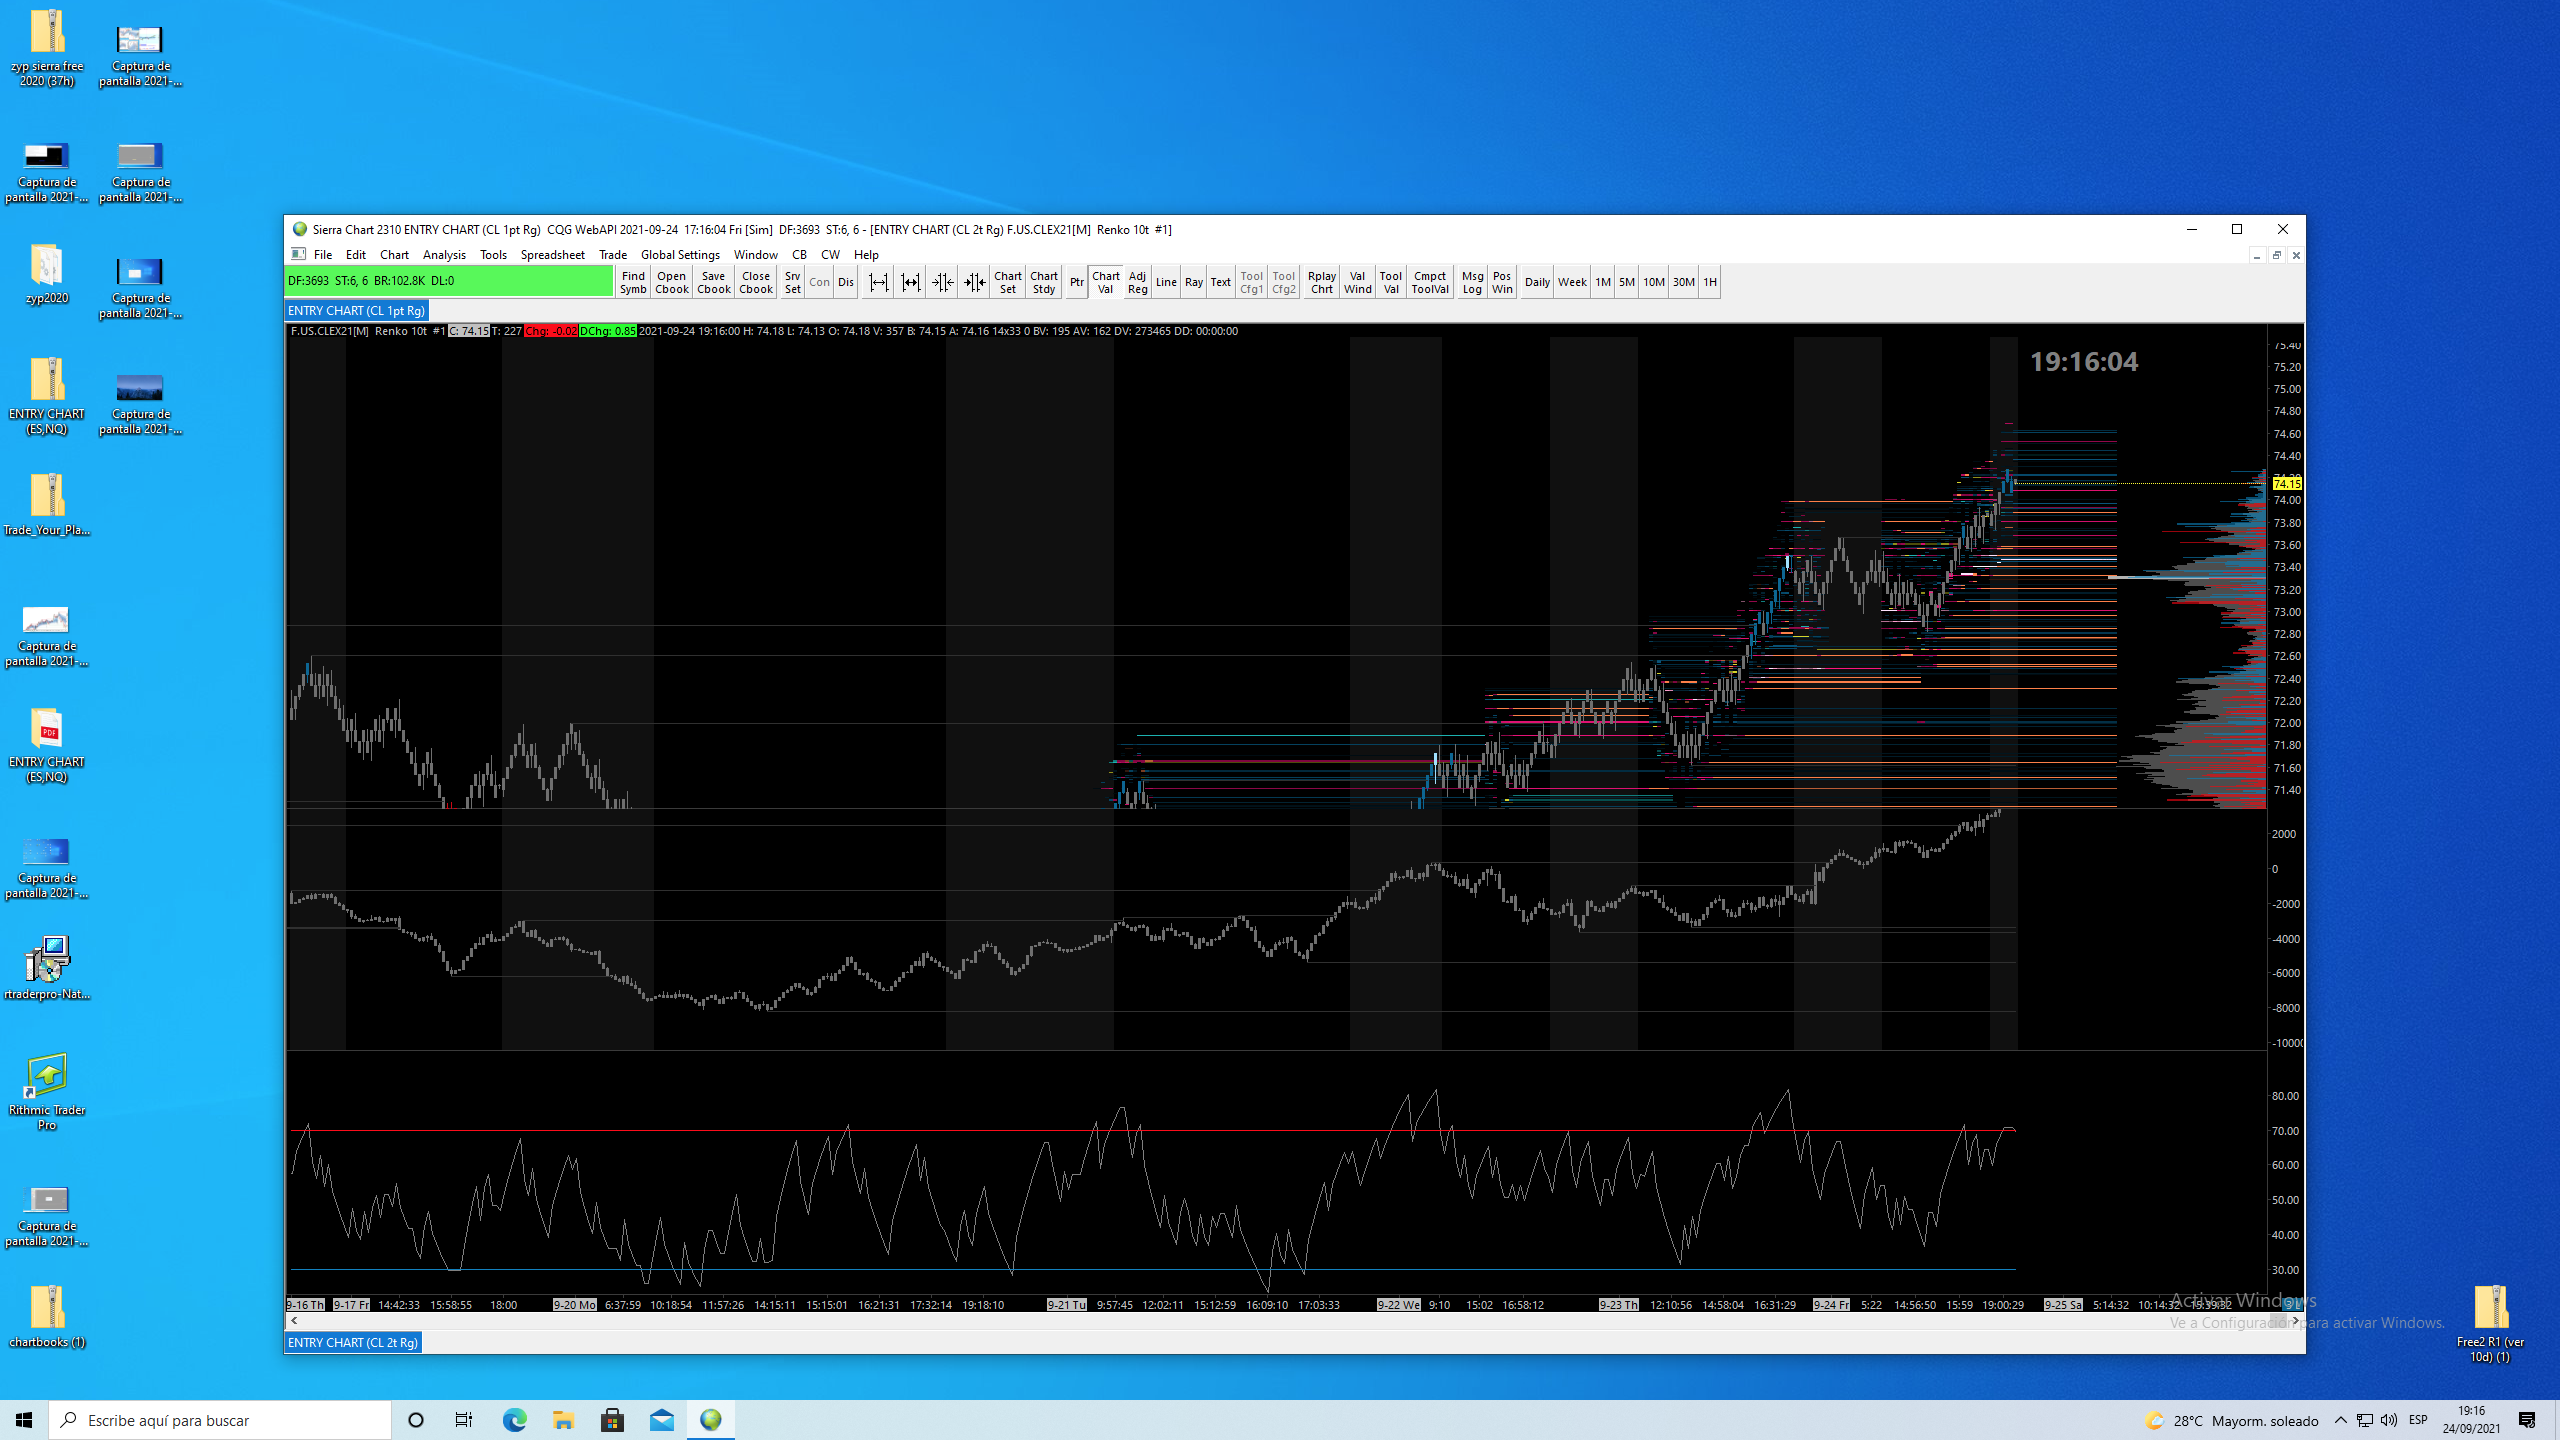Switch to ENTRY CHART (CL 2t Rg) tab
Viewport: 2560px width, 1440px height.
click(353, 1343)
